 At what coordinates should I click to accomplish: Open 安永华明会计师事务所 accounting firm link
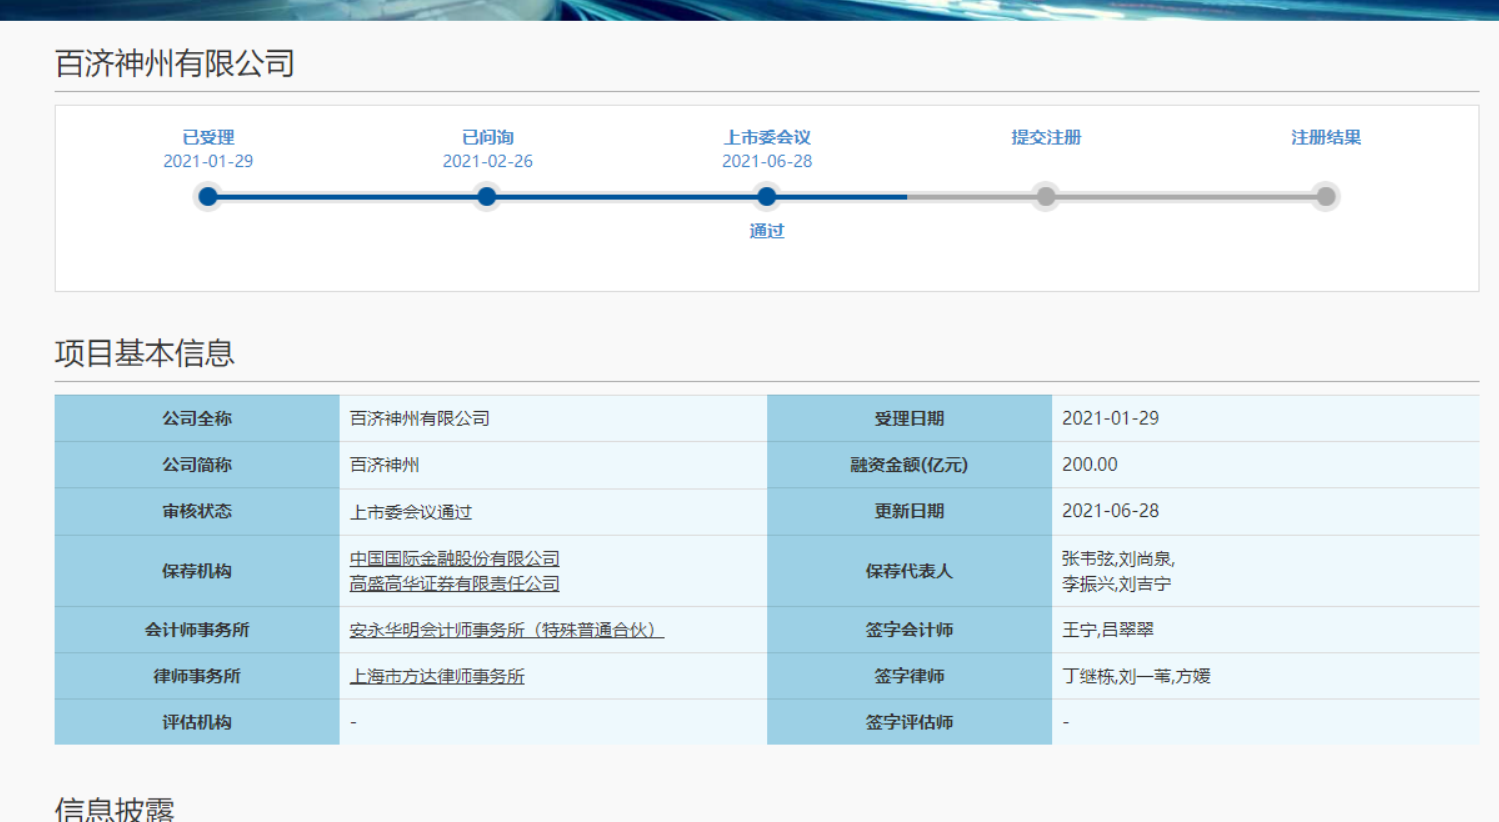pos(507,630)
